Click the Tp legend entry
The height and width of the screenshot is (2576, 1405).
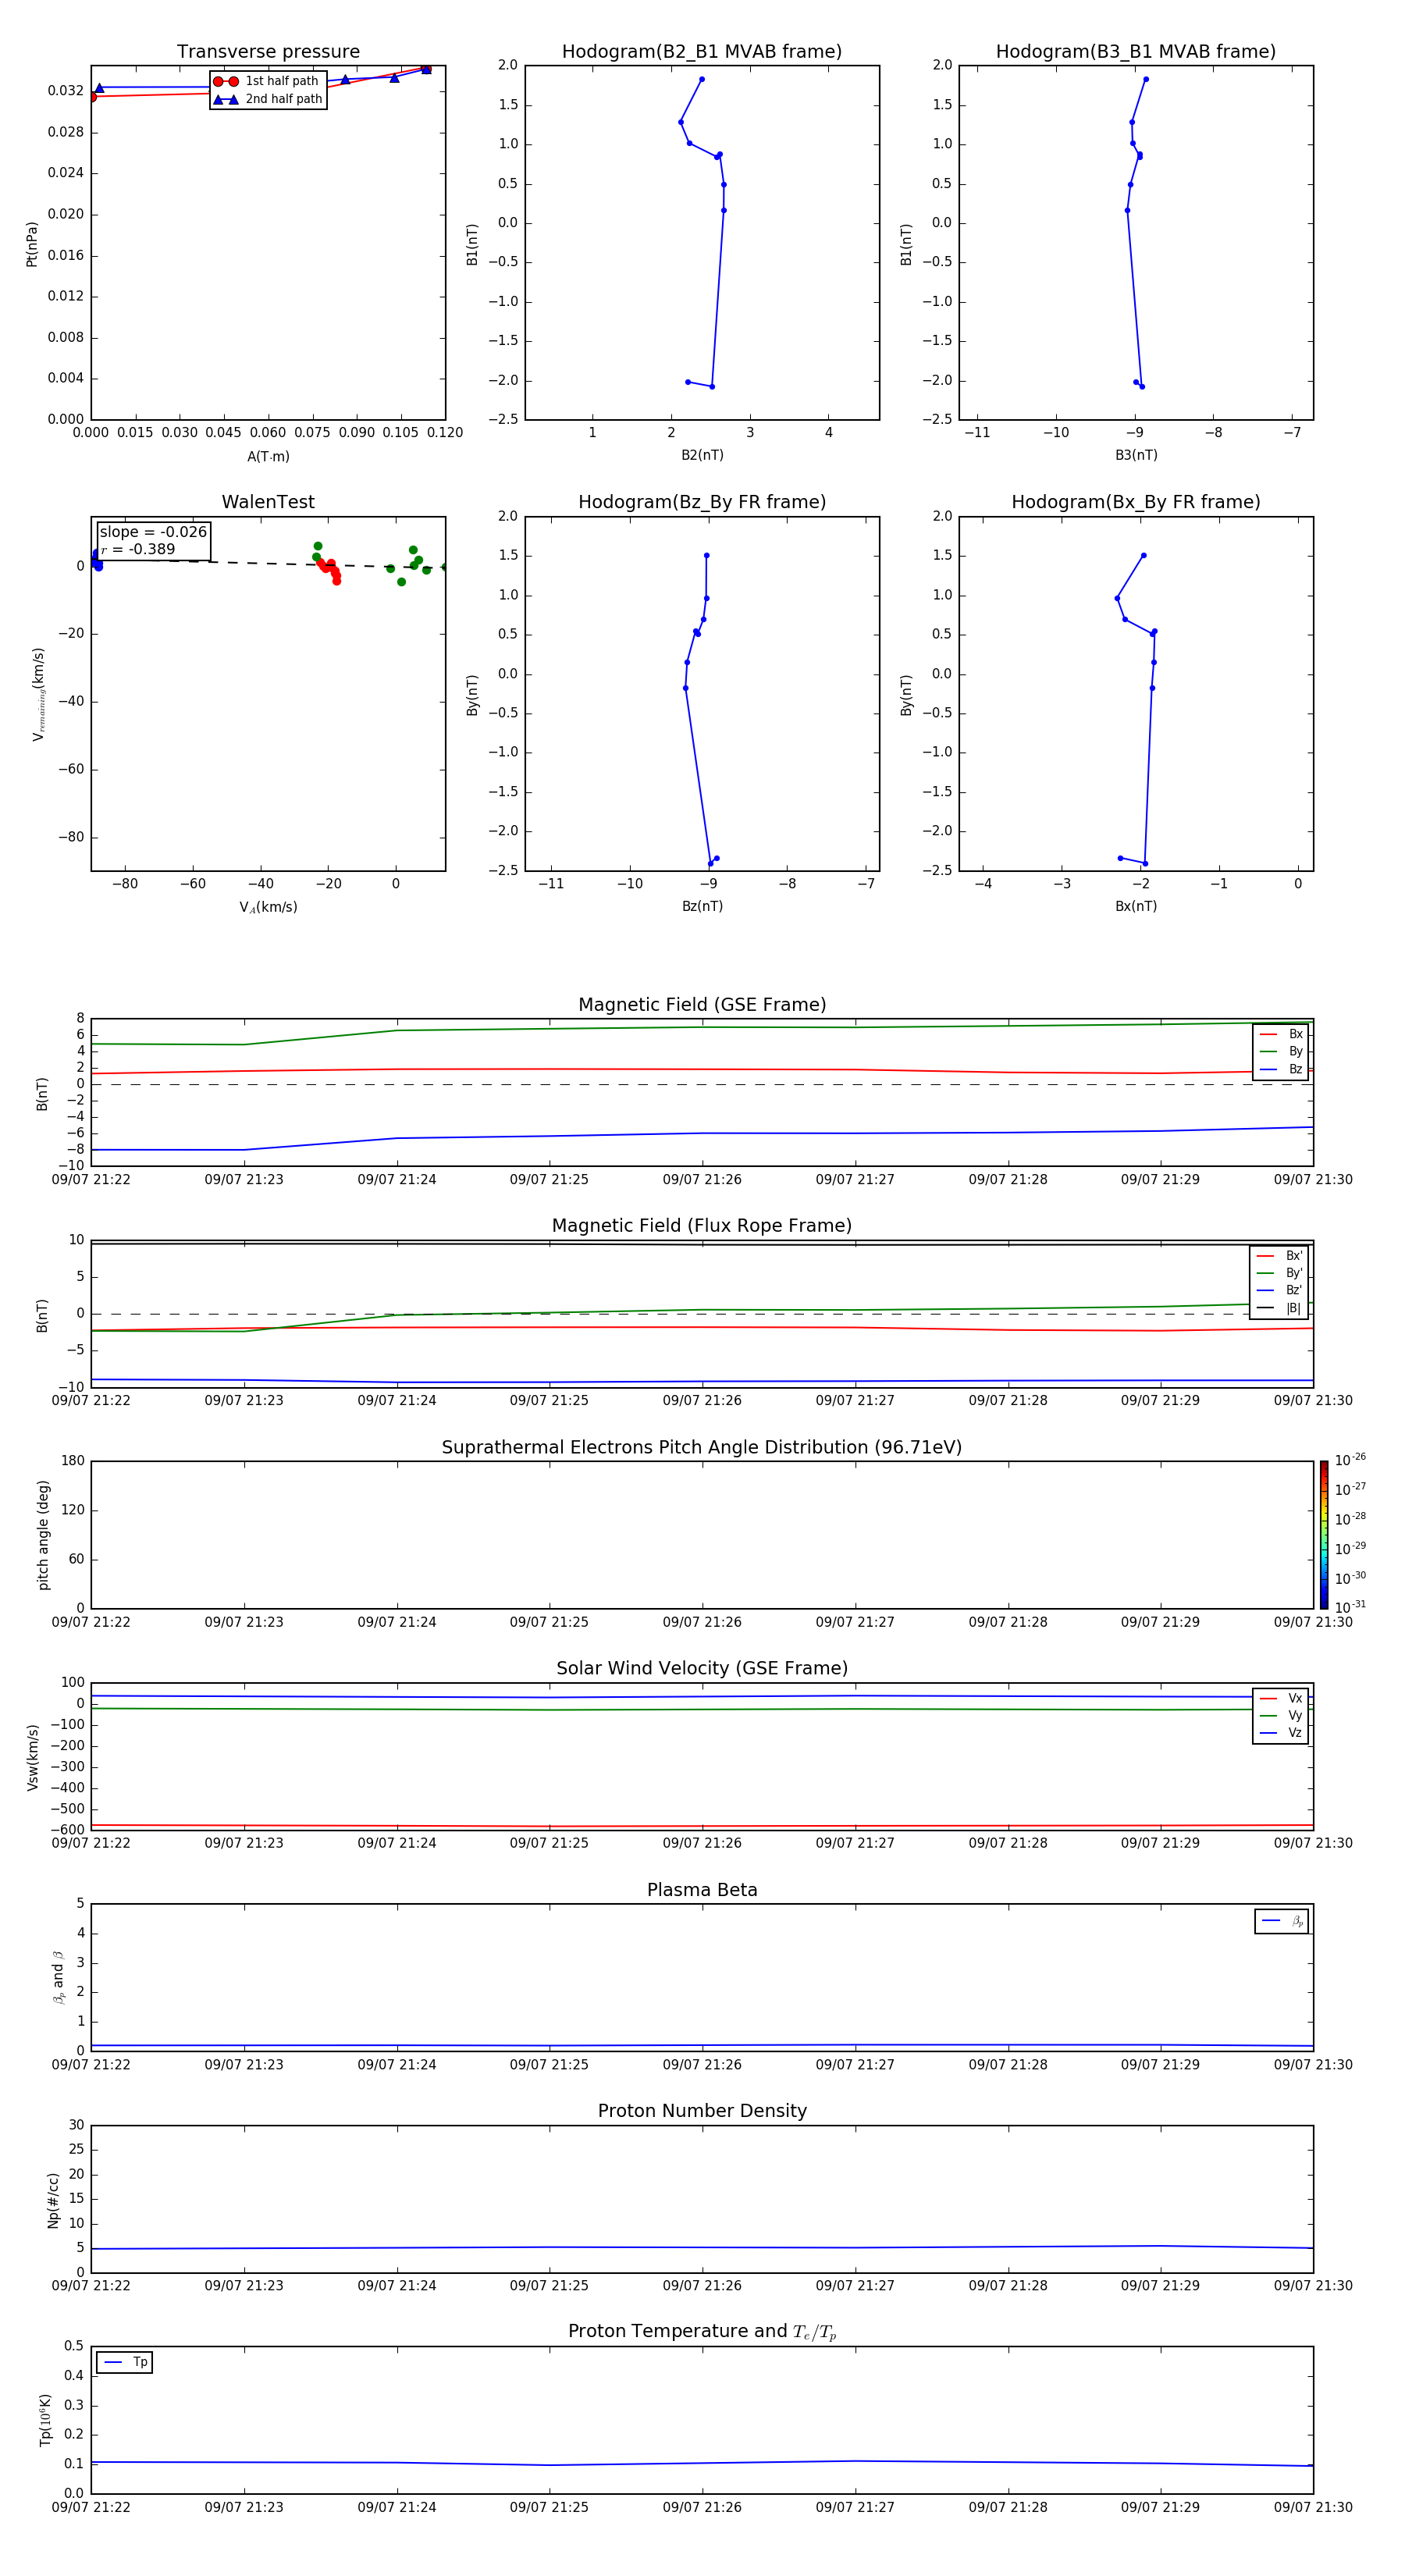point(125,2362)
